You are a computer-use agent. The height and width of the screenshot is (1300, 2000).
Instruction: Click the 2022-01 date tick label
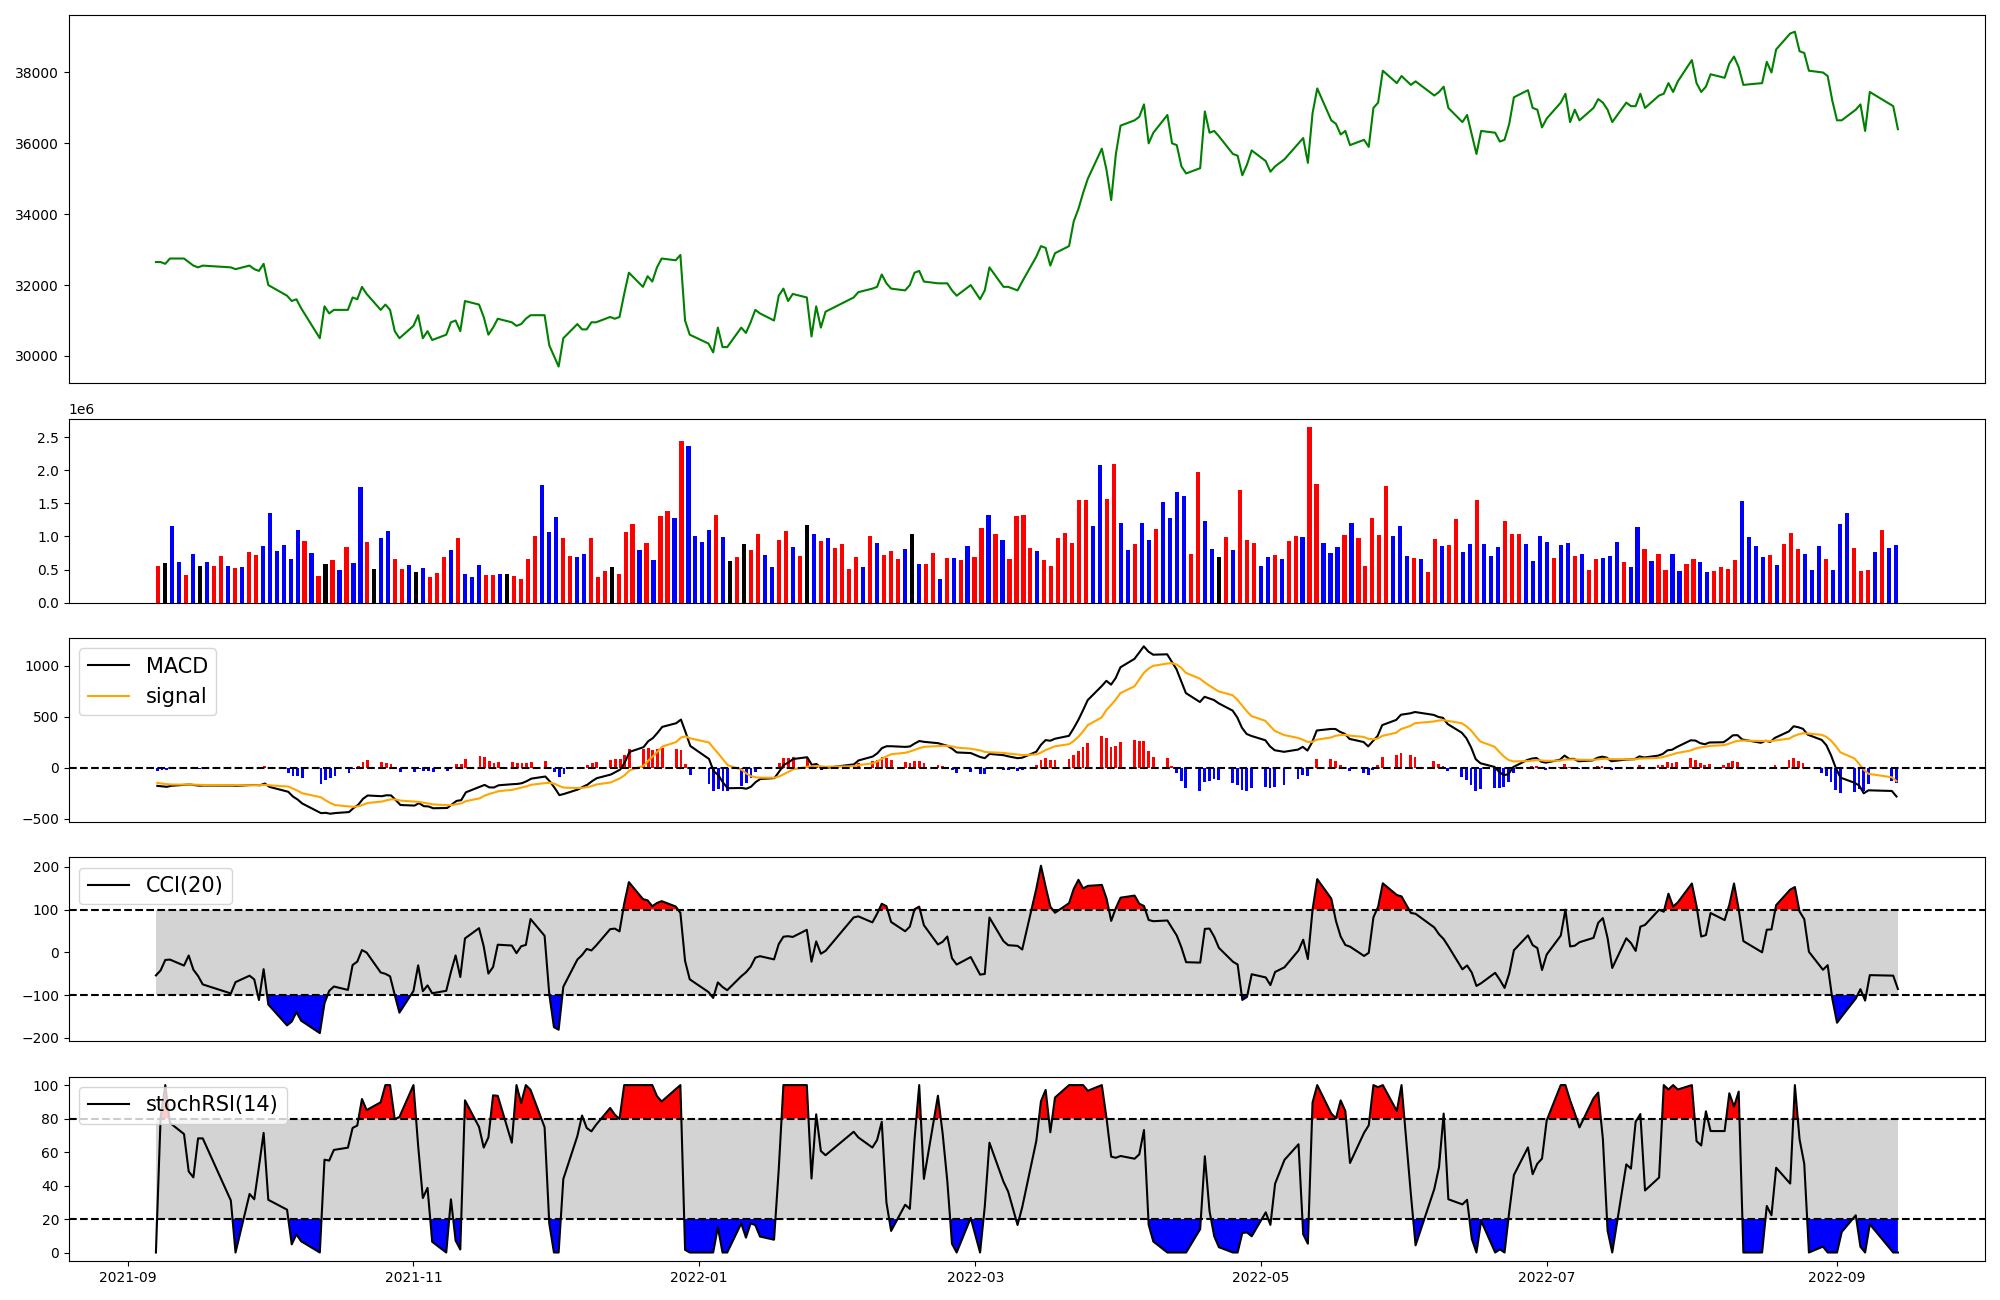coord(698,1277)
